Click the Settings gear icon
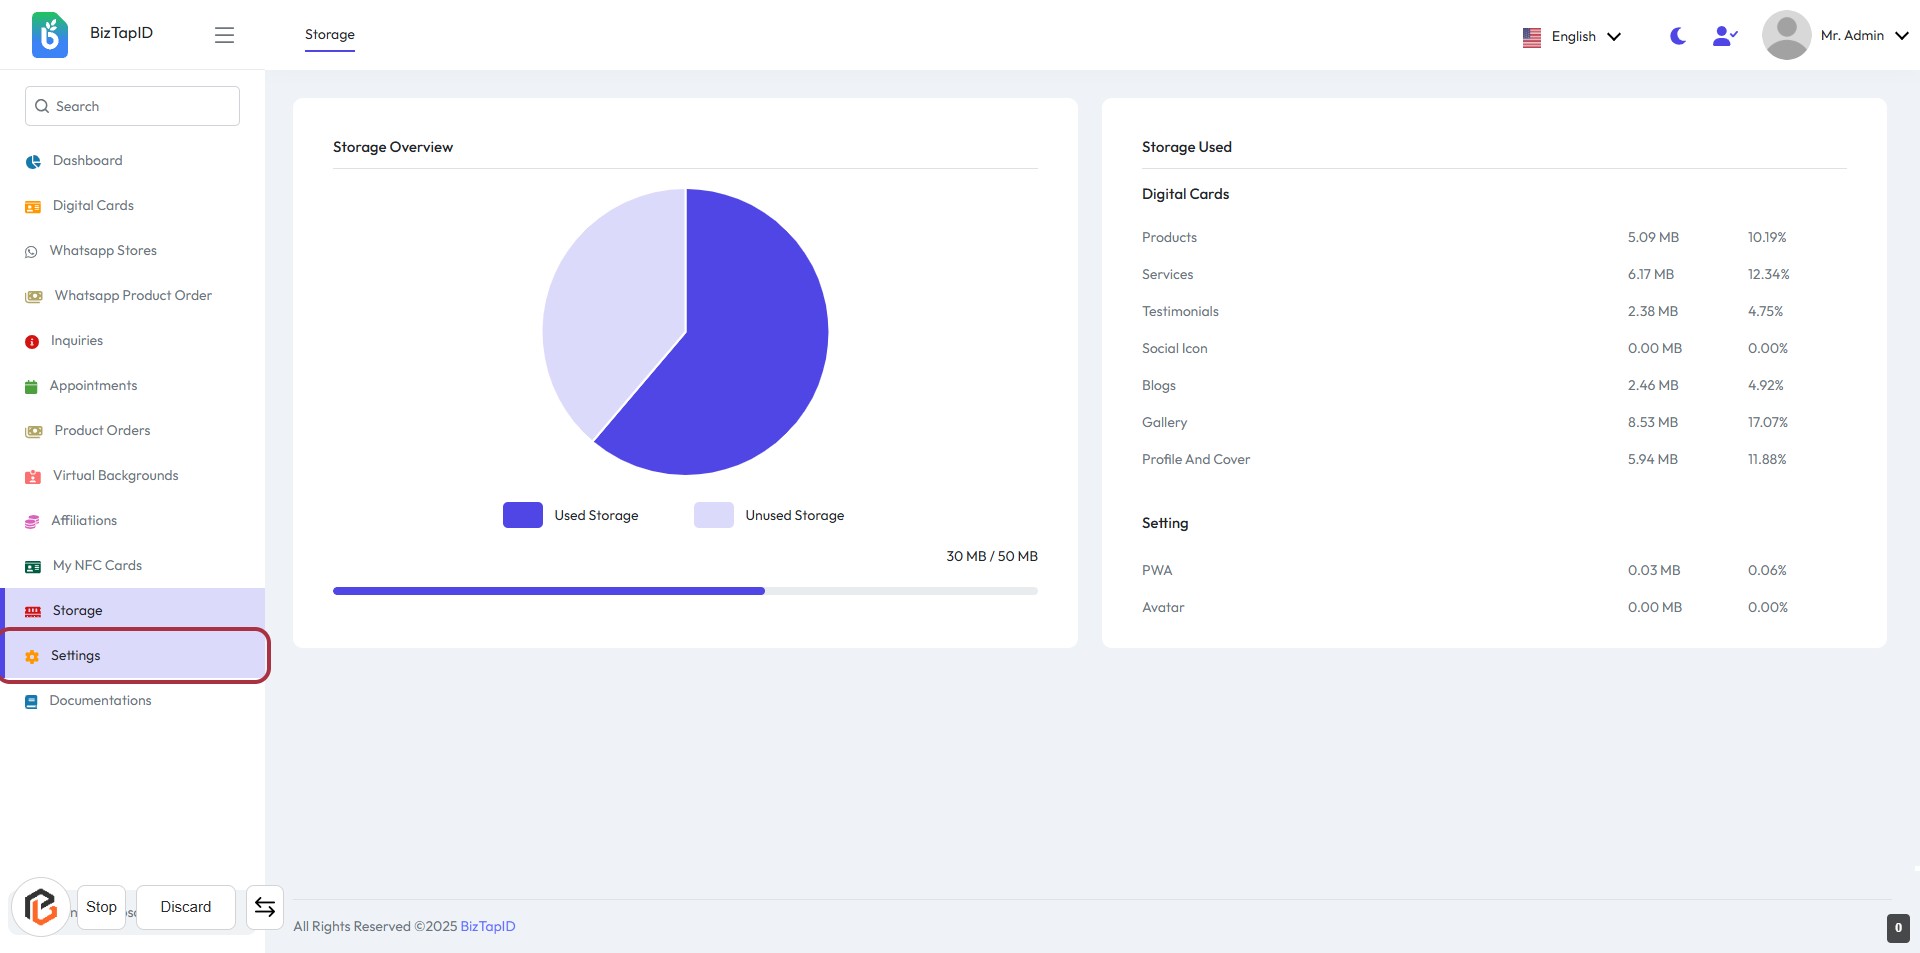The height and width of the screenshot is (953, 1920). point(32,657)
